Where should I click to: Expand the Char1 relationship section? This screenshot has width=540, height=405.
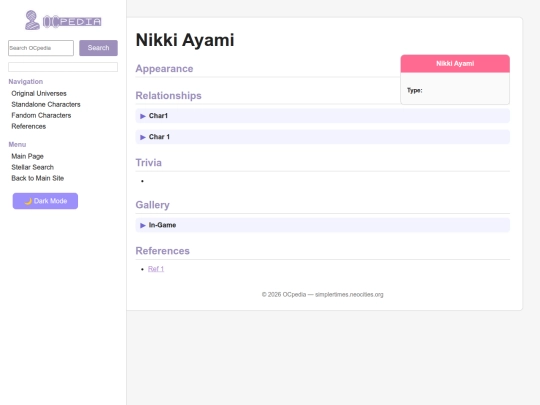point(322,116)
